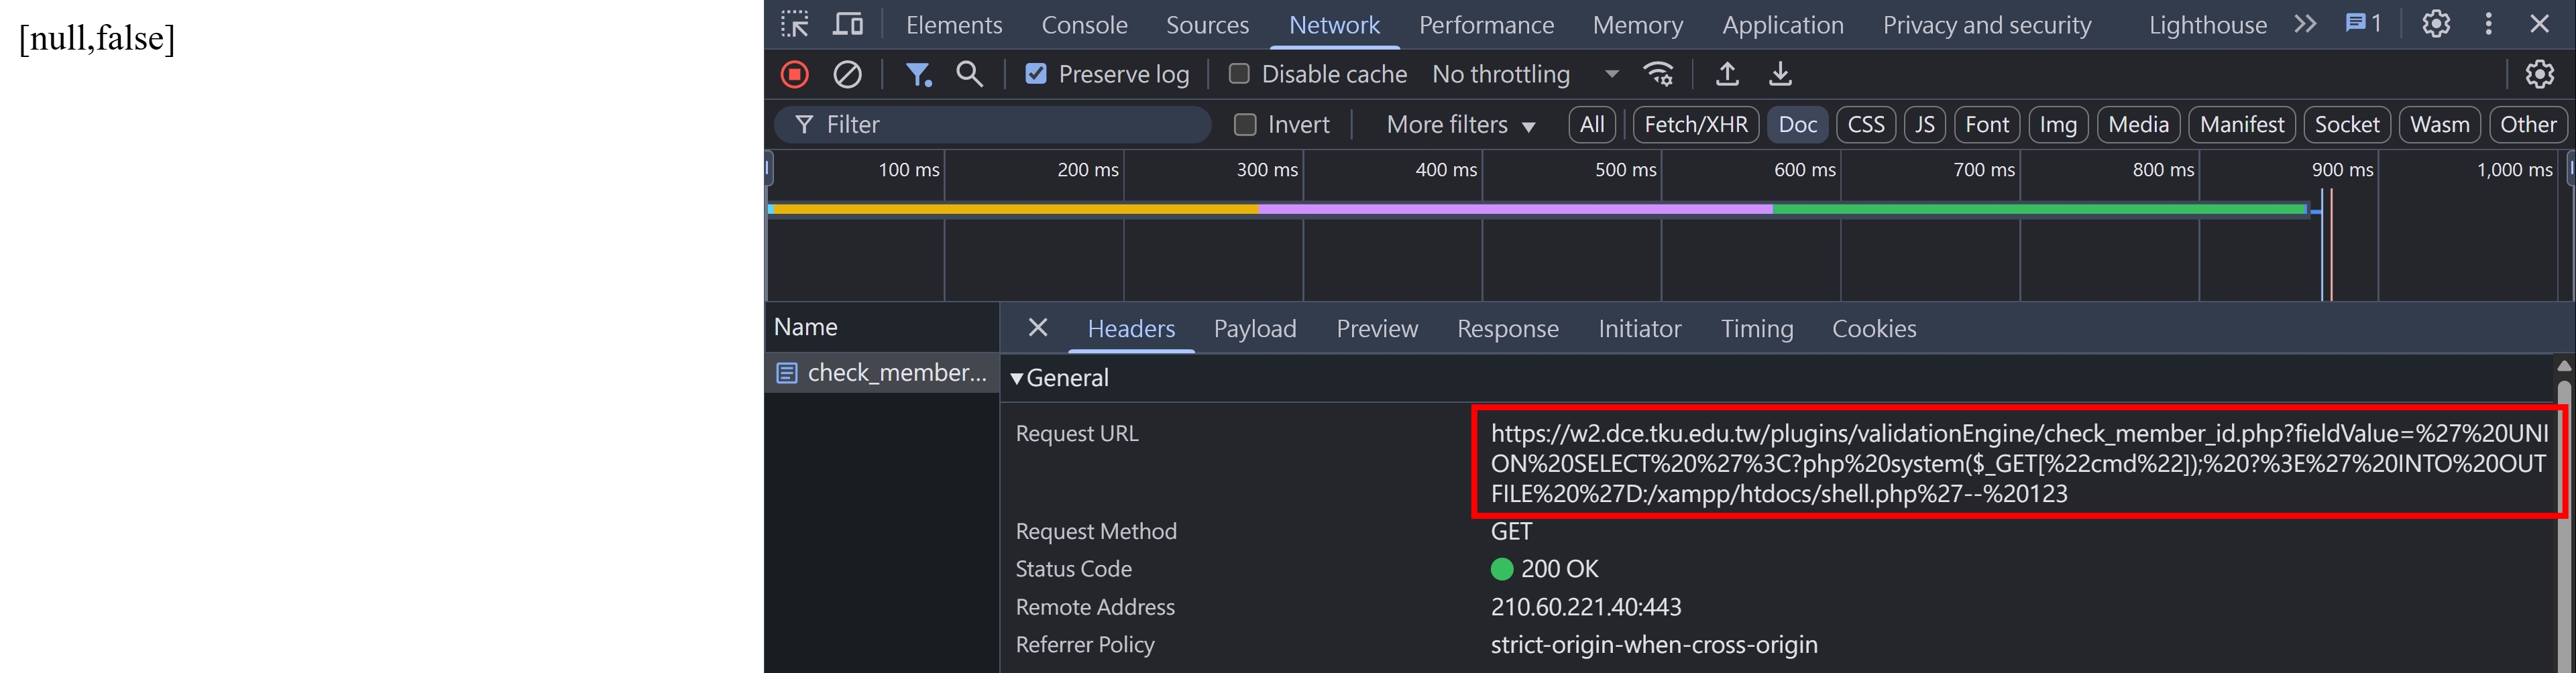
Task: Click the 200 OK status code value
Action: point(1559,569)
